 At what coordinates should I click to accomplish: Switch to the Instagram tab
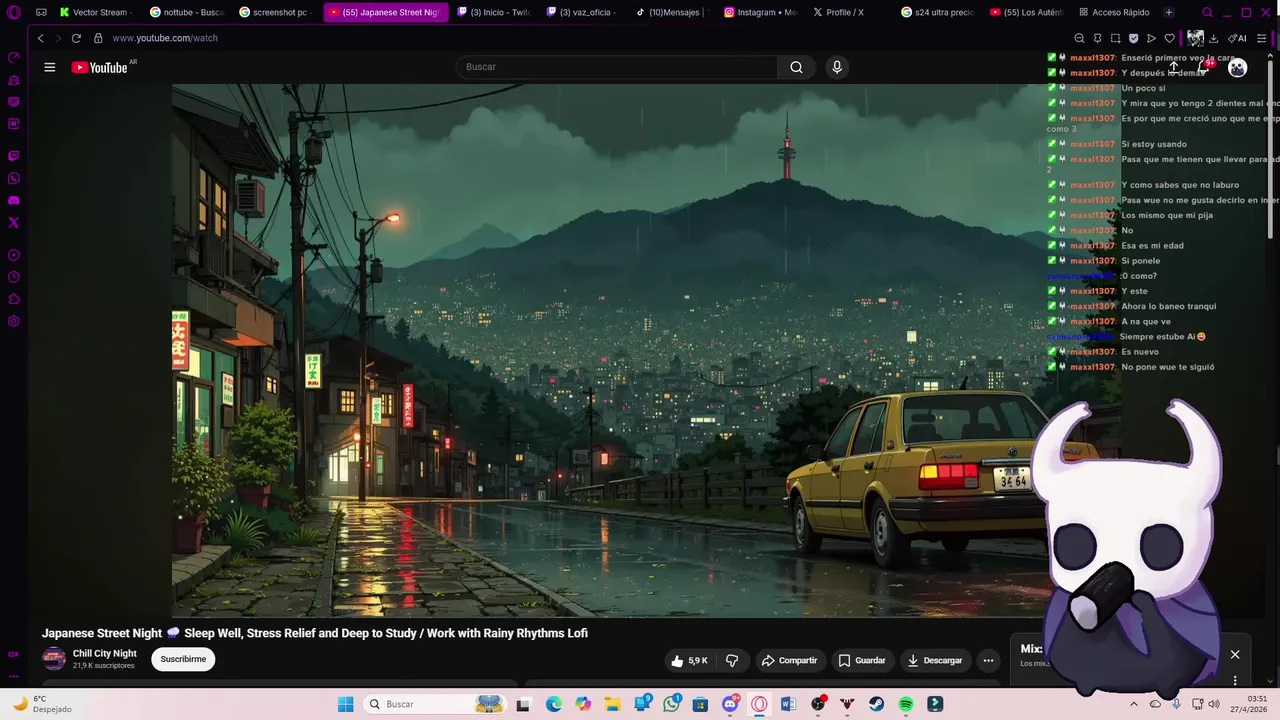click(x=761, y=12)
